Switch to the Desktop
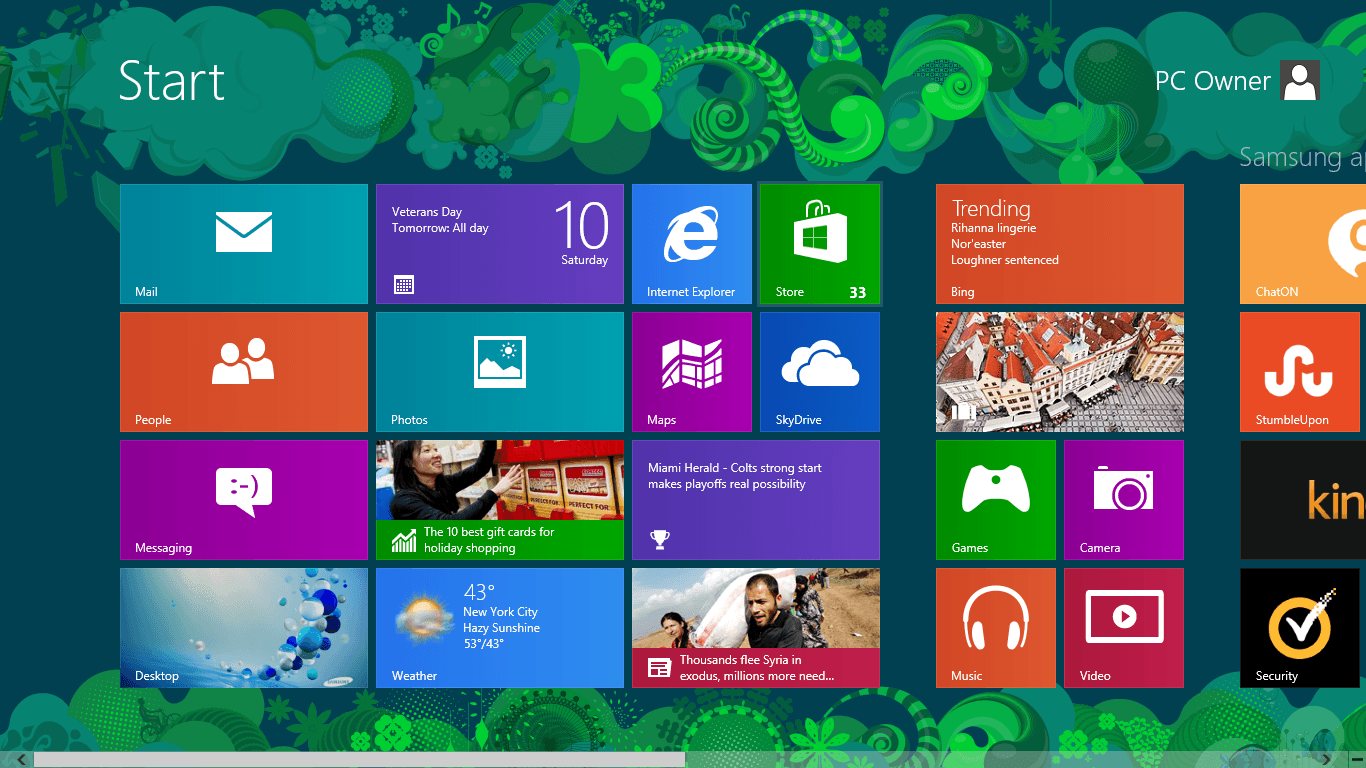The width and height of the screenshot is (1366, 768). pos(243,627)
